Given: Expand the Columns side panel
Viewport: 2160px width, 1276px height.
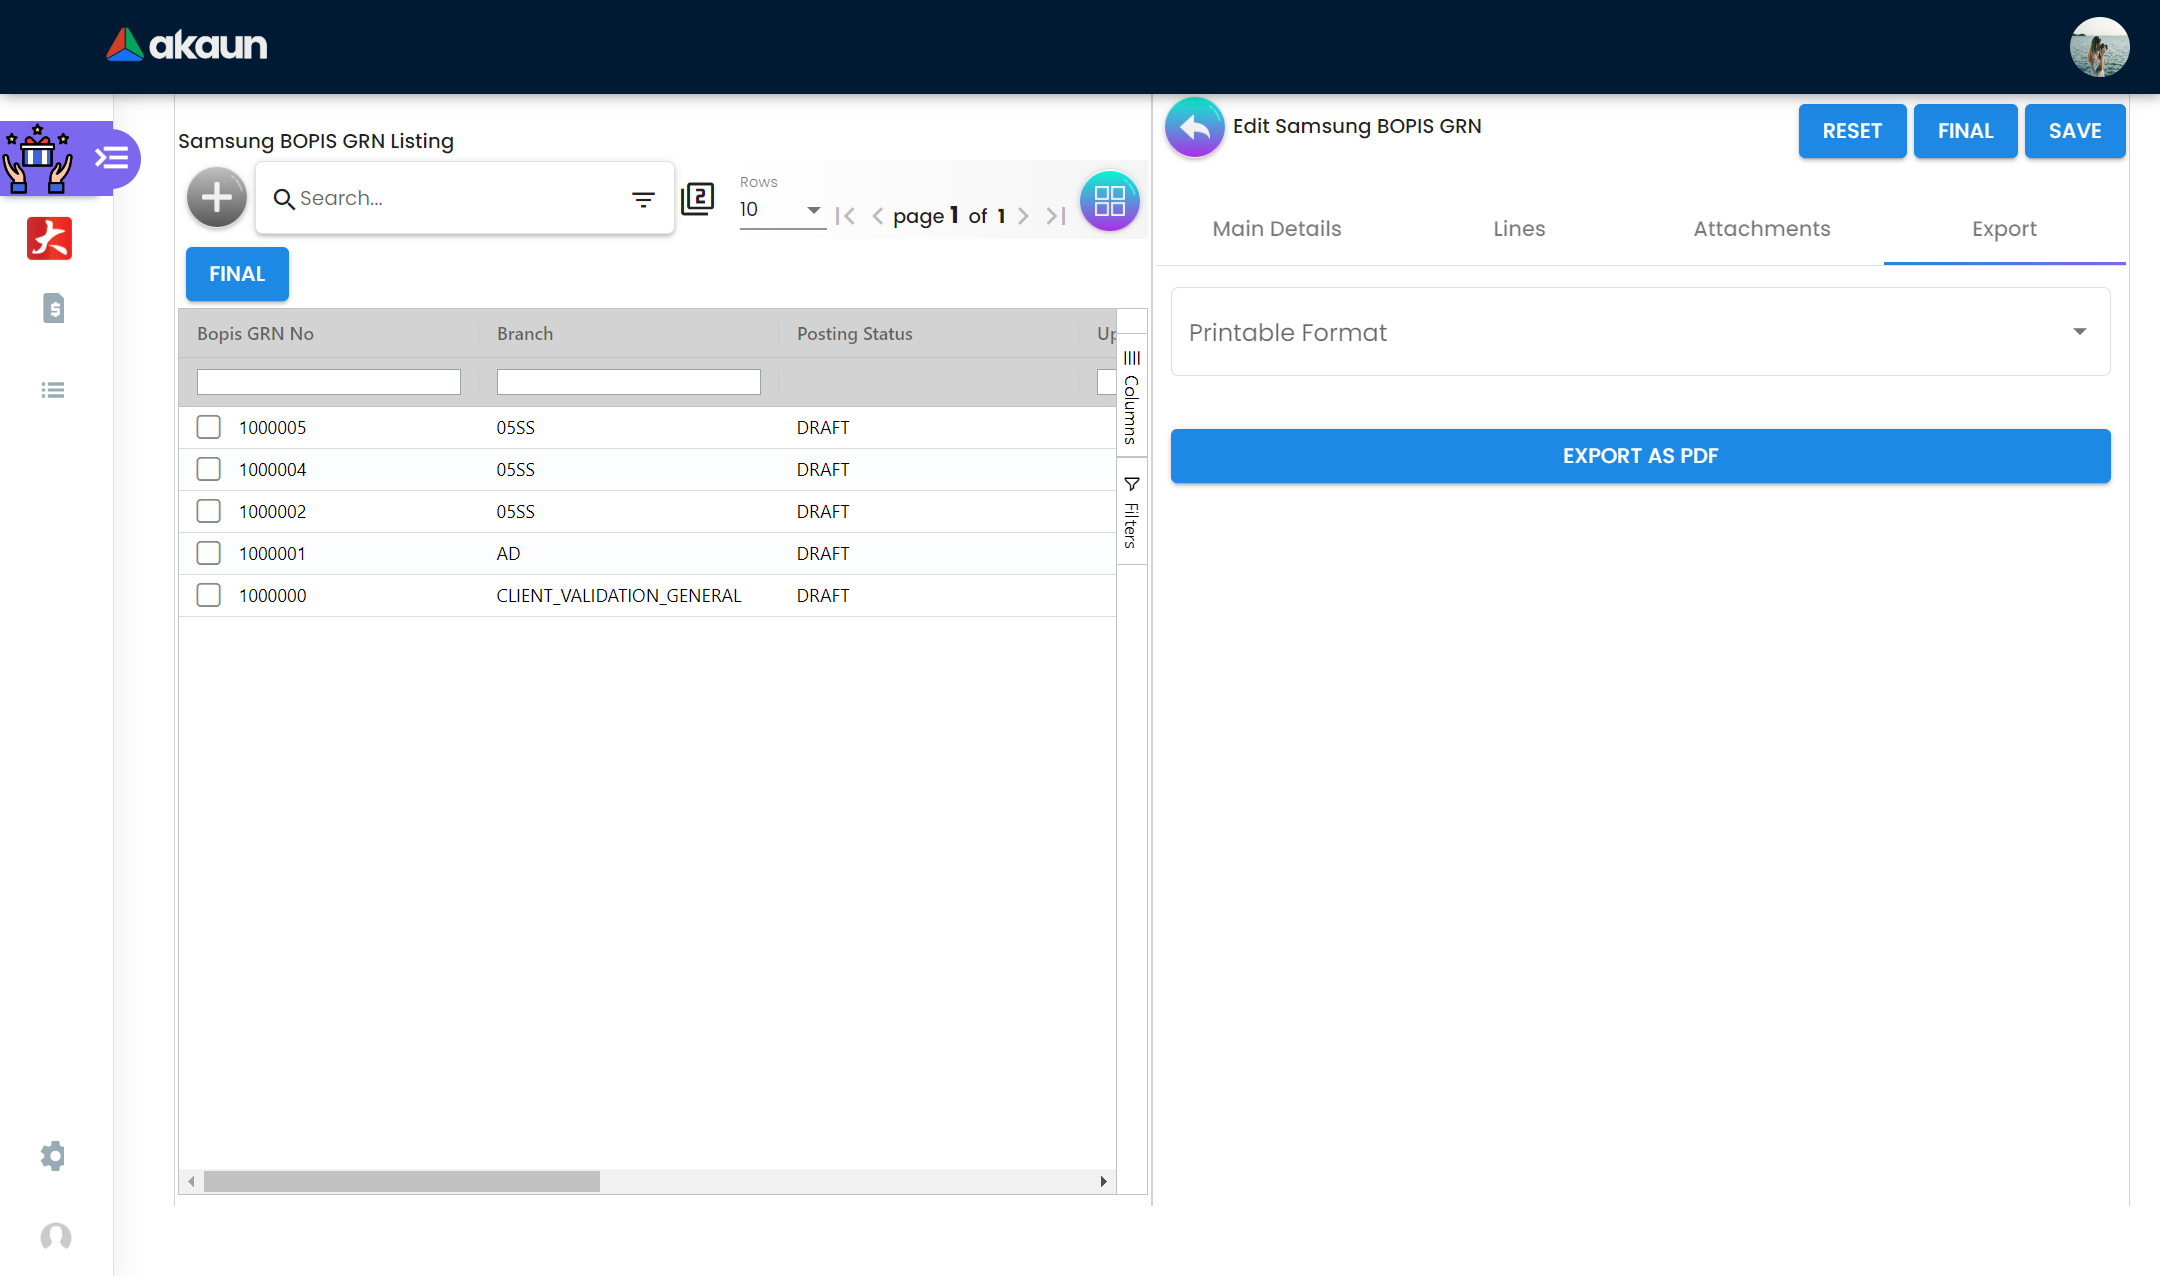Looking at the screenshot, I should click(x=1131, y=398).
